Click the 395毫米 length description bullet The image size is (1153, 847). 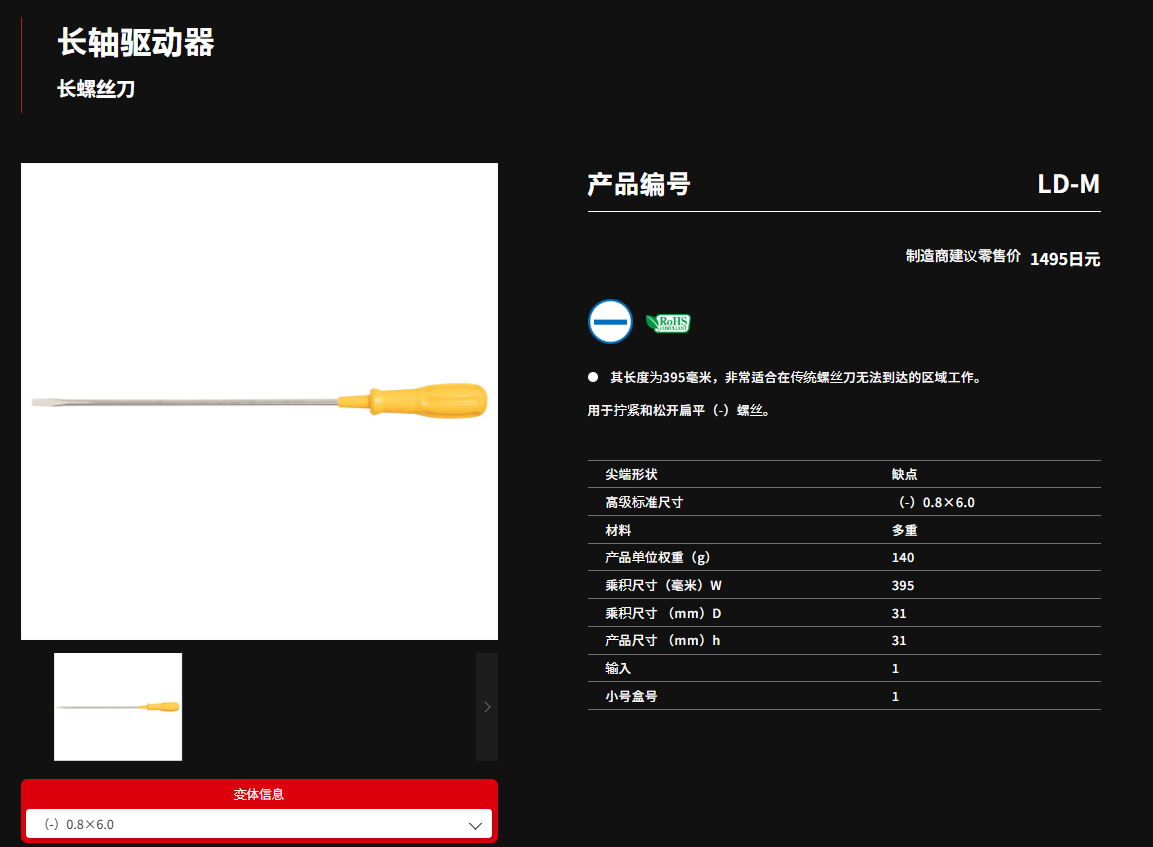pos(795,377)
